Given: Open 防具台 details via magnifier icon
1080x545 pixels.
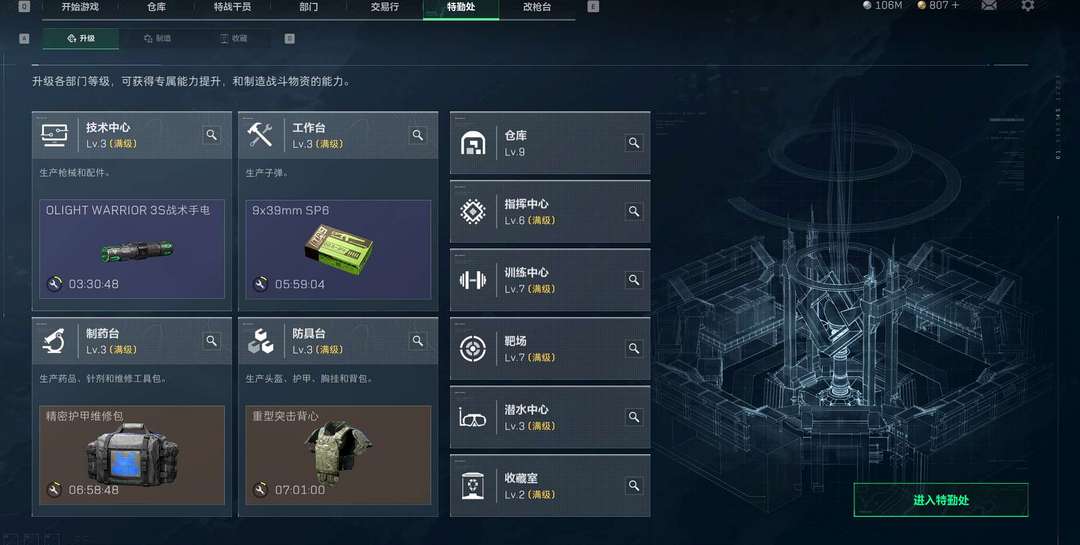Looking at the screenshot, I should (417, 340).
